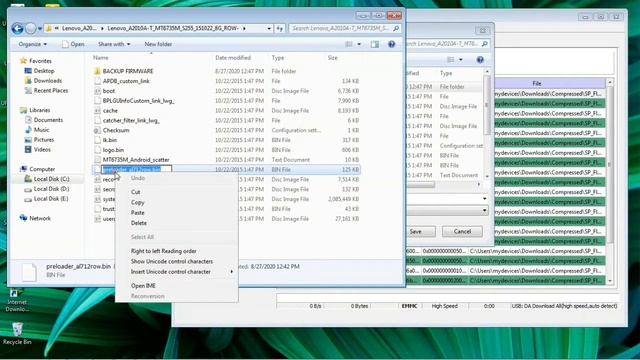Toggle the preview pane icon
640x360 pixels.
pos(375,44)
